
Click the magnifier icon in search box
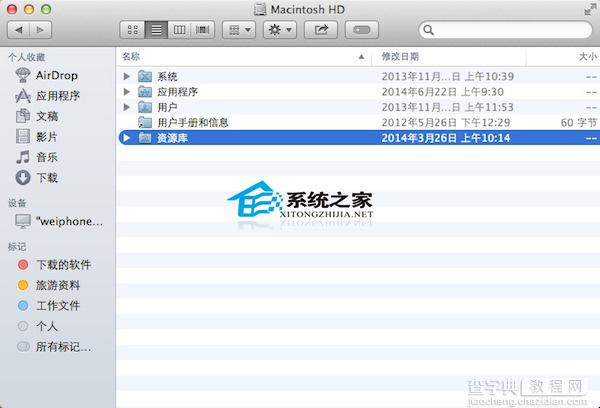point(429,30)
